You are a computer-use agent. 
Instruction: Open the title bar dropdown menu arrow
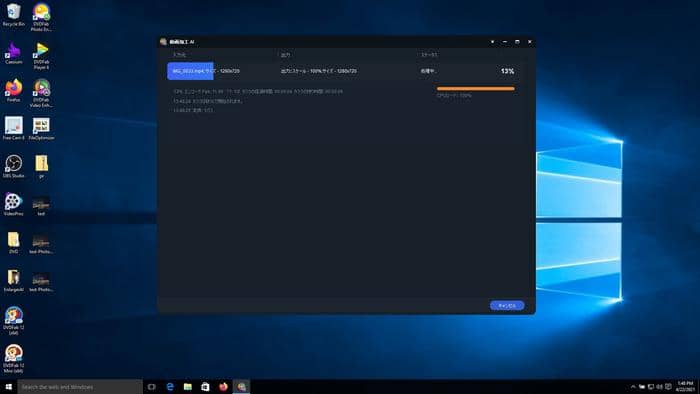492,42
